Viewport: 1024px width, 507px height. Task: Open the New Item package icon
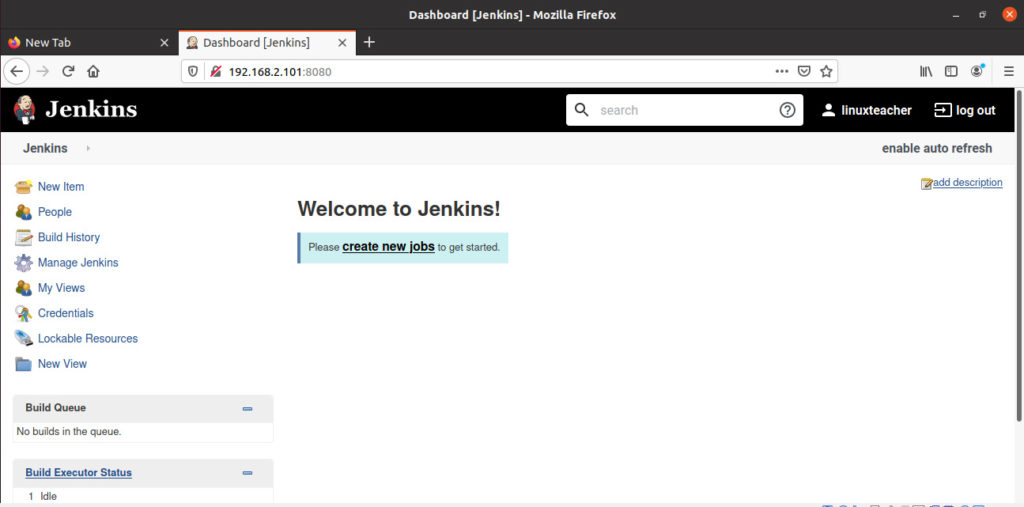tap(24, 187)
